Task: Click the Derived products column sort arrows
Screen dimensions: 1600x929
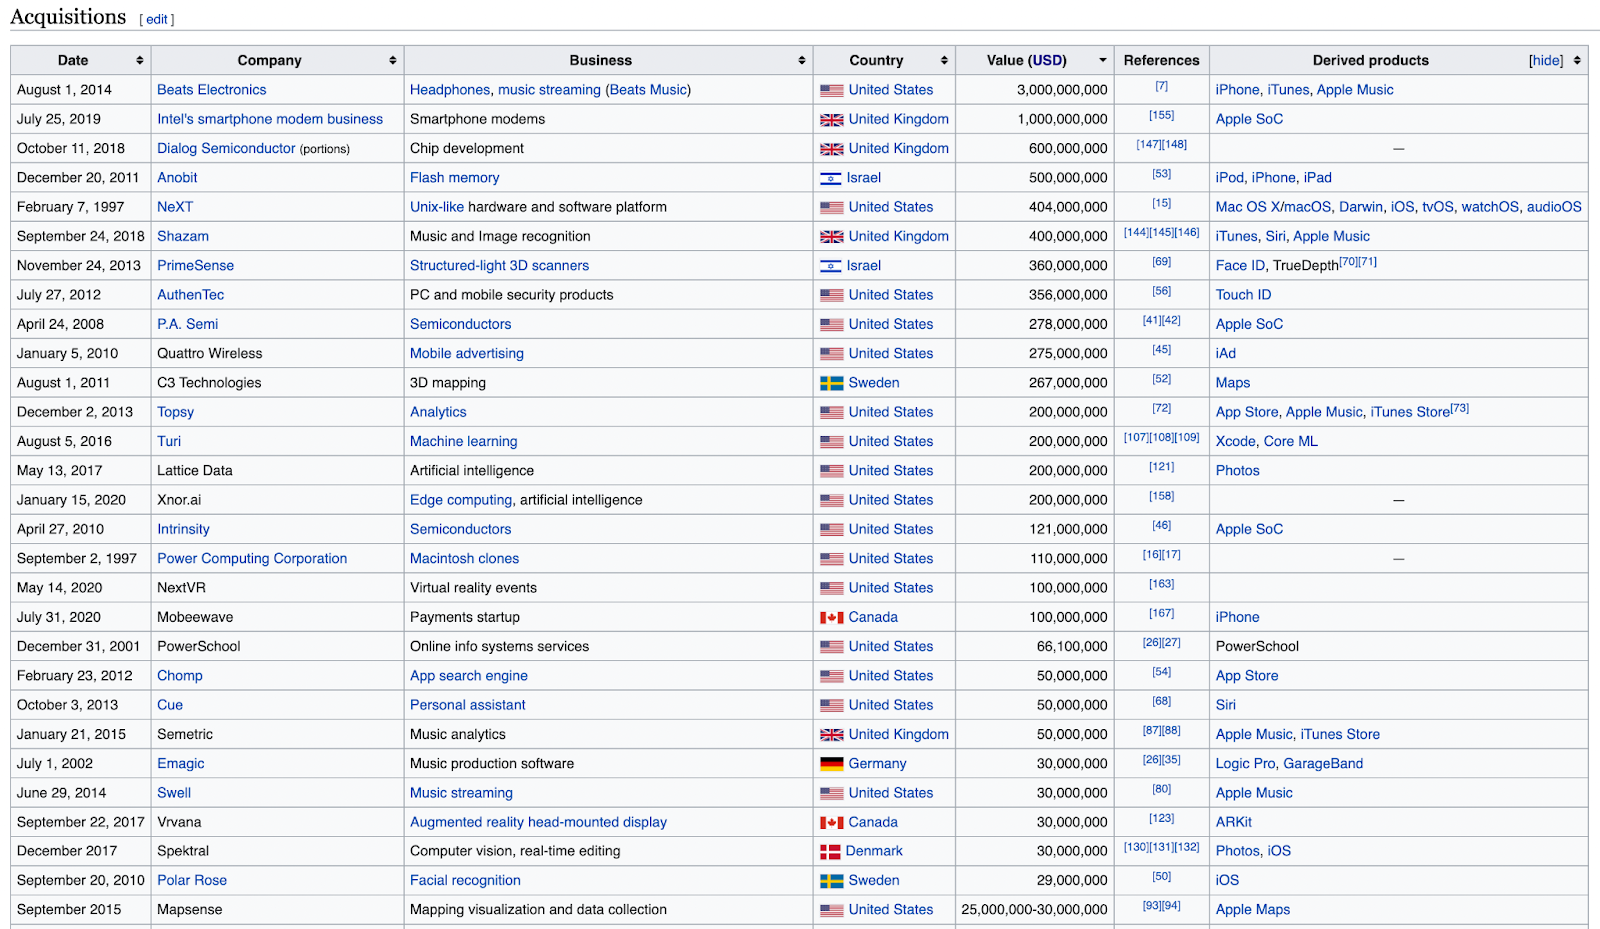Action: pos(1577,61)
